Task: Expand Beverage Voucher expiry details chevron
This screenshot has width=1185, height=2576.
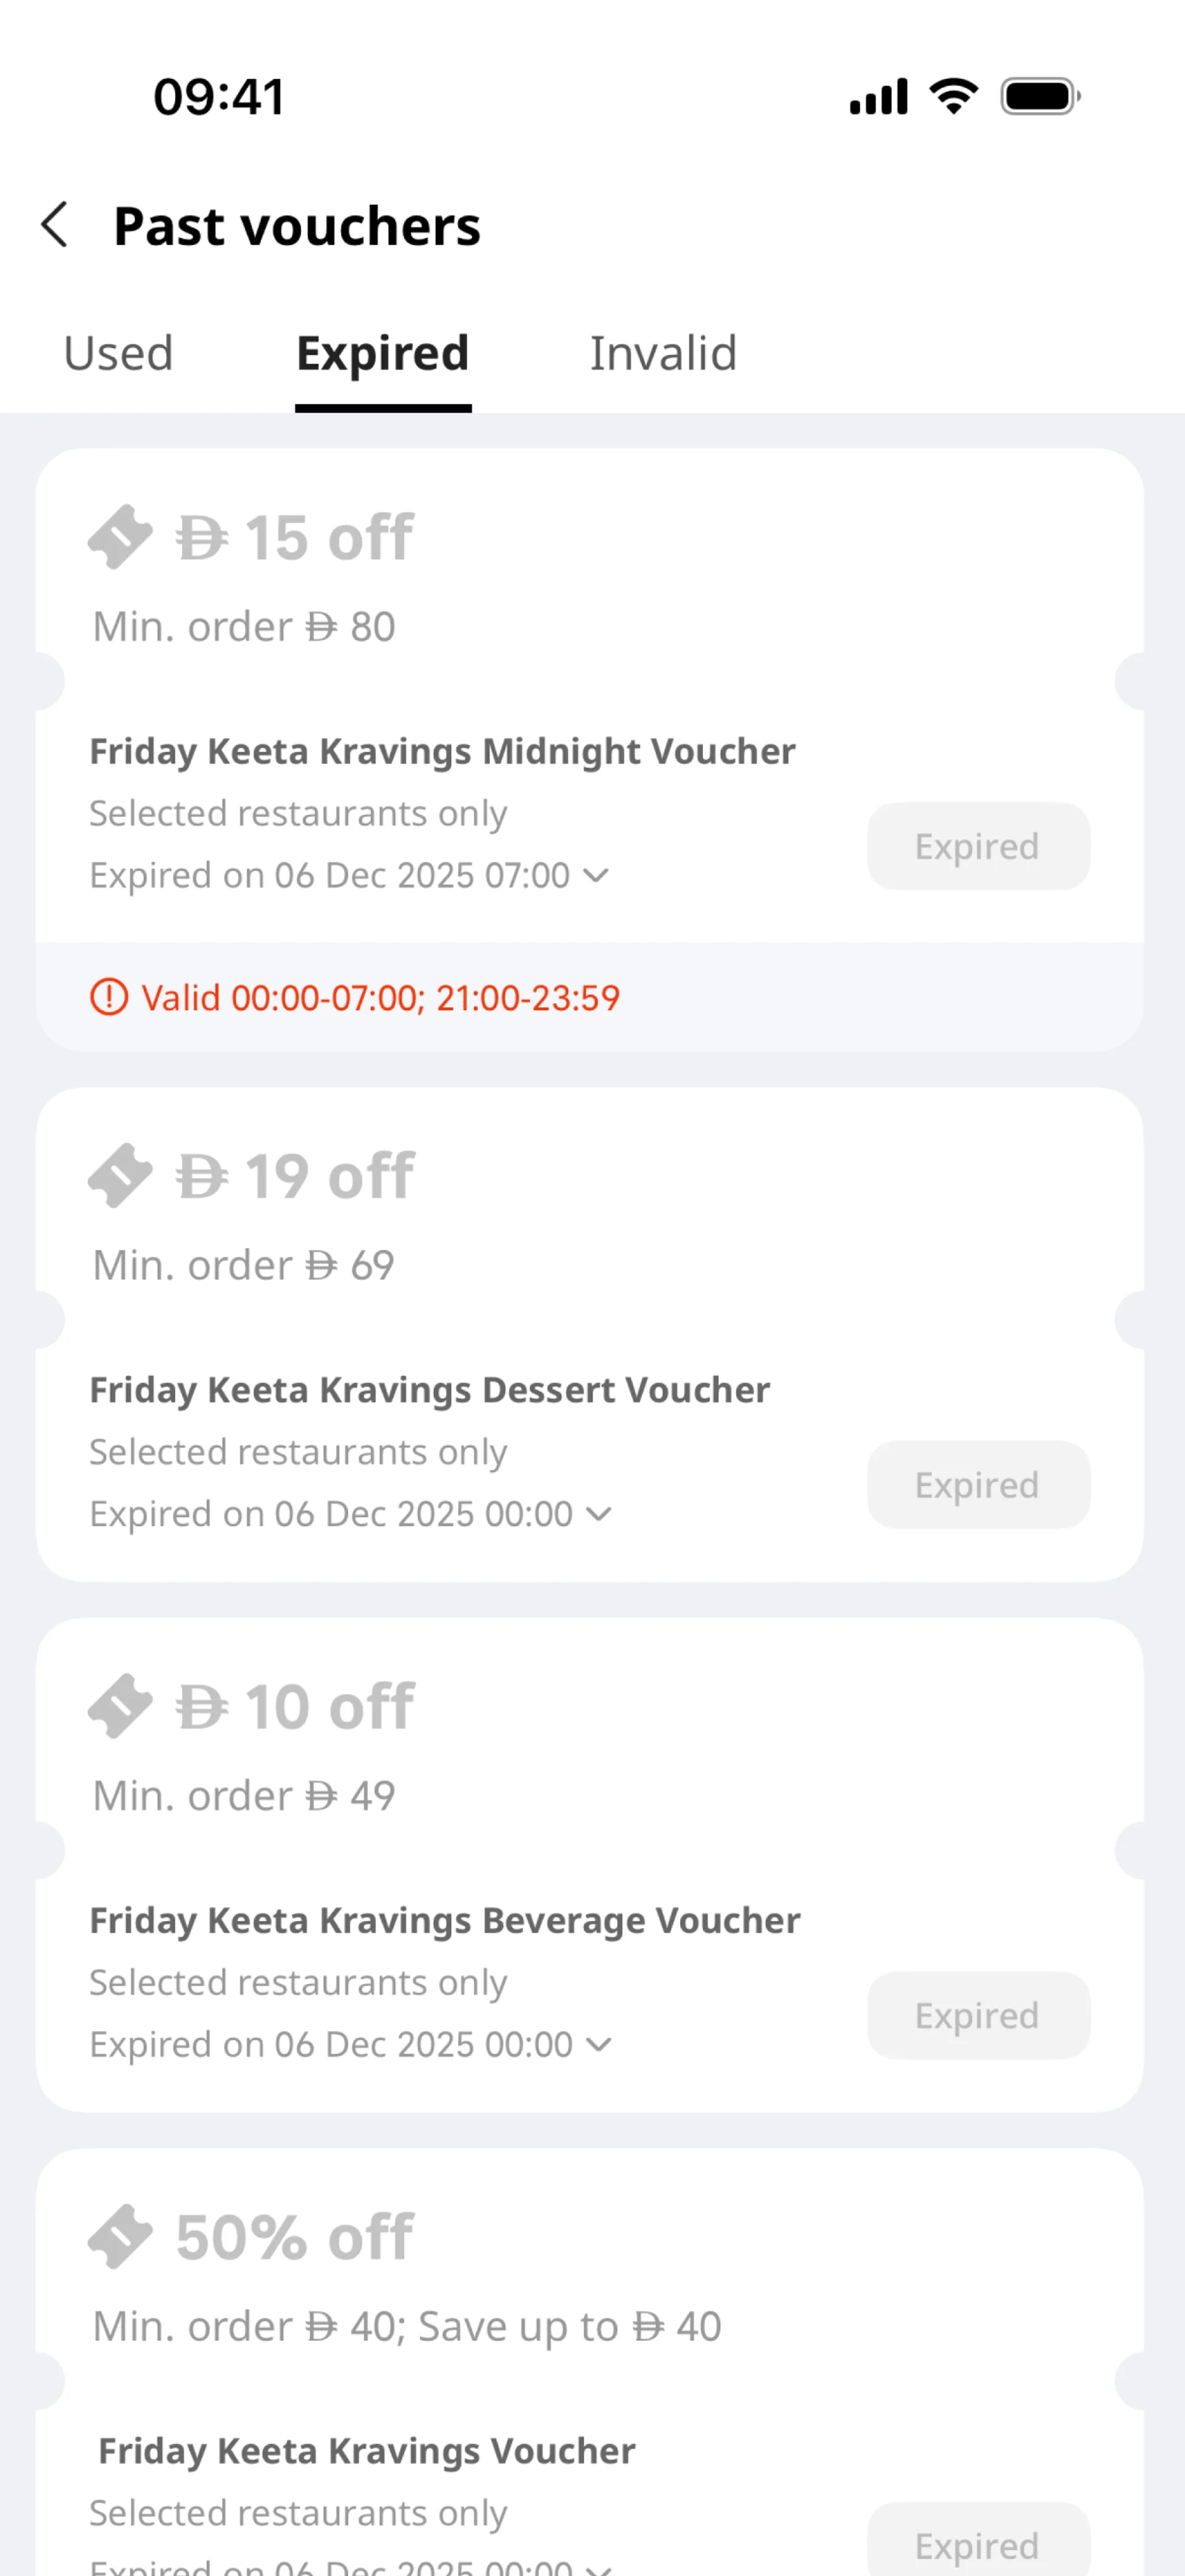Action: [599, 2044]
